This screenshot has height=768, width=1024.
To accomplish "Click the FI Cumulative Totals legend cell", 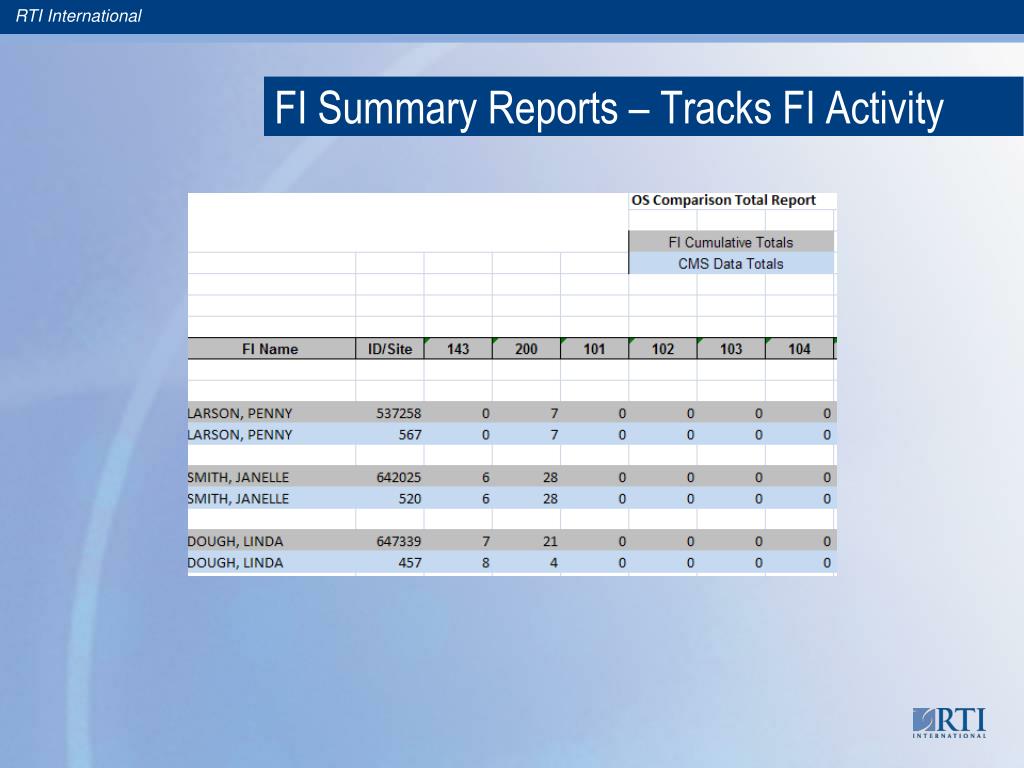I will click(x=731, y=242).
